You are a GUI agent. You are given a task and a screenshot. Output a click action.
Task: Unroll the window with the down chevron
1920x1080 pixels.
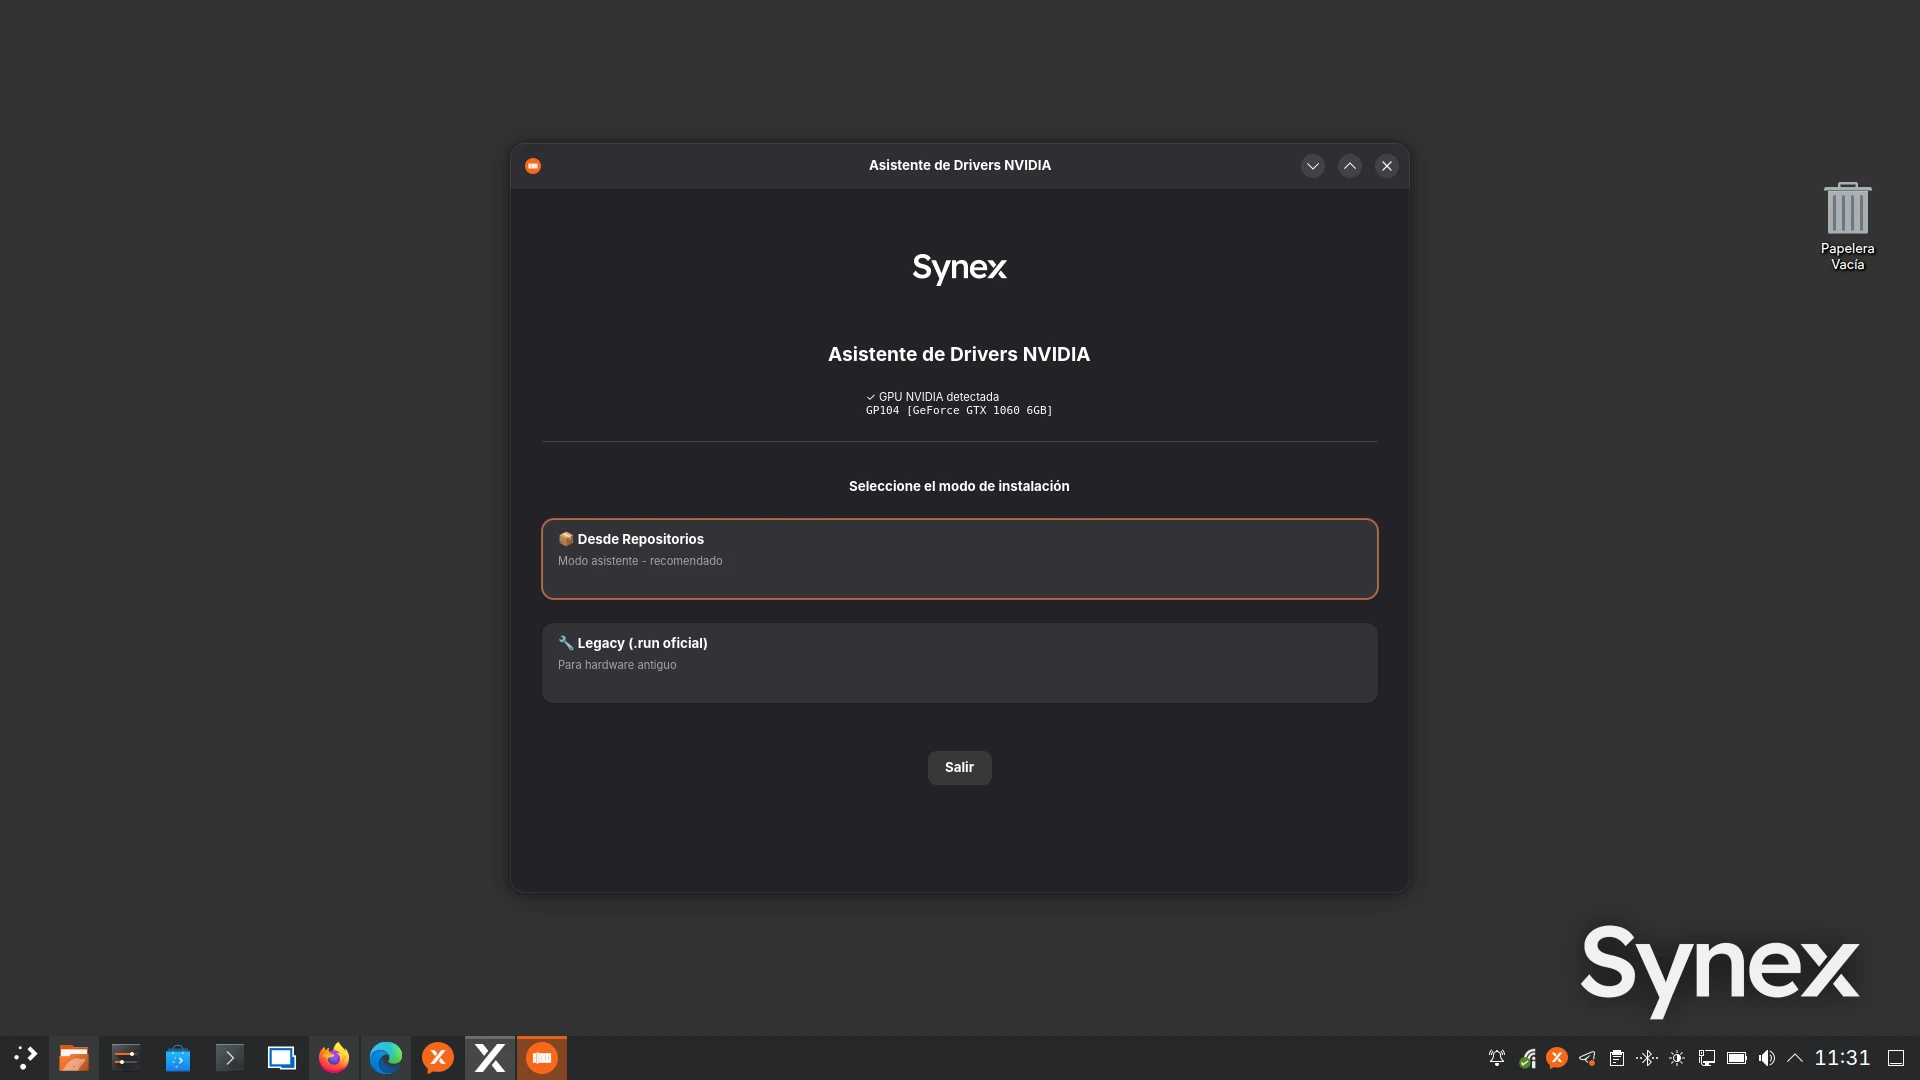[x=1313, y=166]
